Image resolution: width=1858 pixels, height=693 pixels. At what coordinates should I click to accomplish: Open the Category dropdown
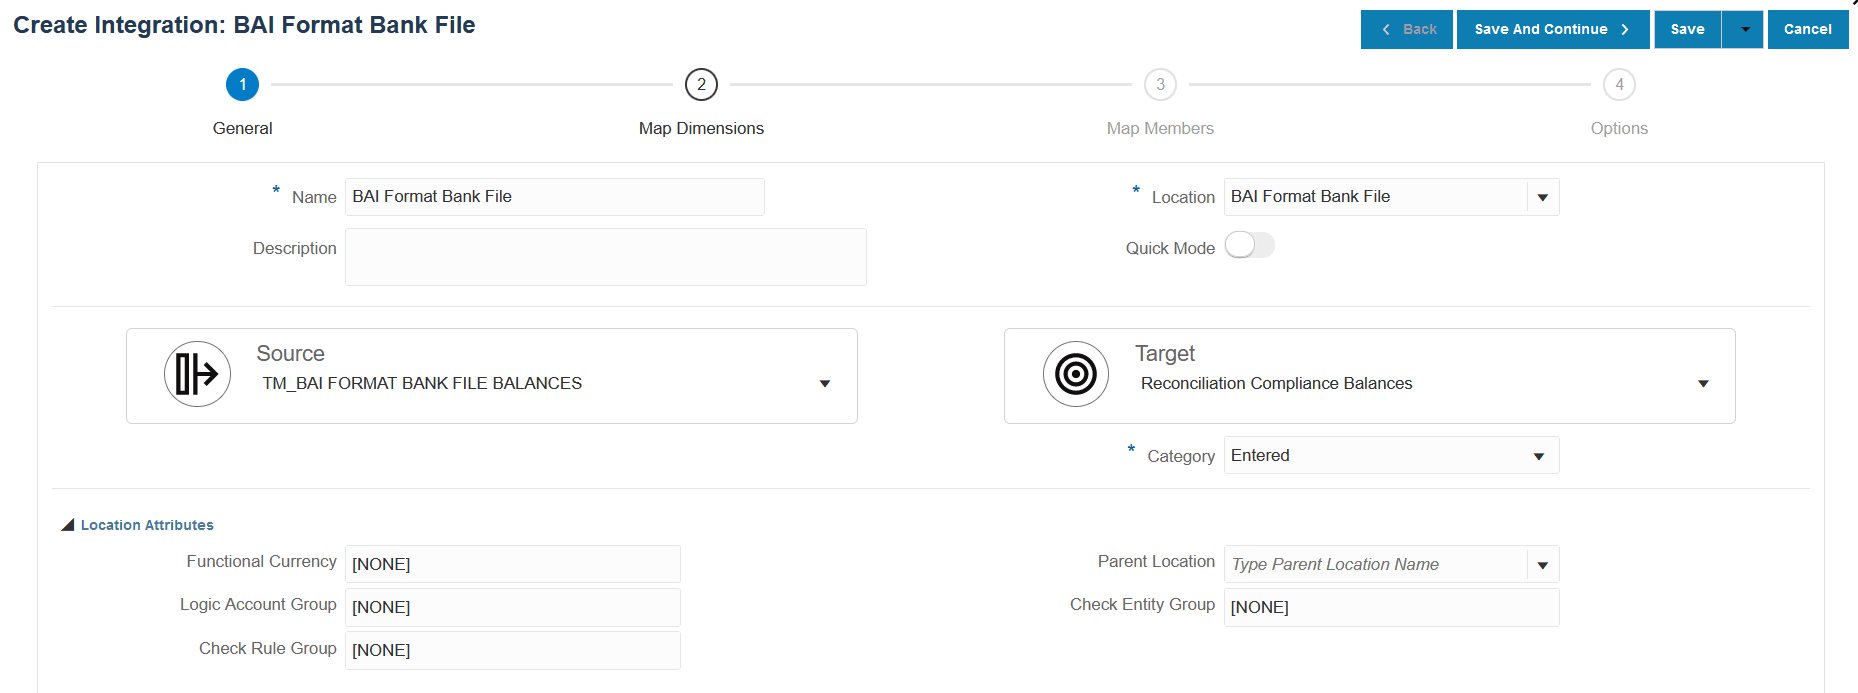(x=1539, y=457)
